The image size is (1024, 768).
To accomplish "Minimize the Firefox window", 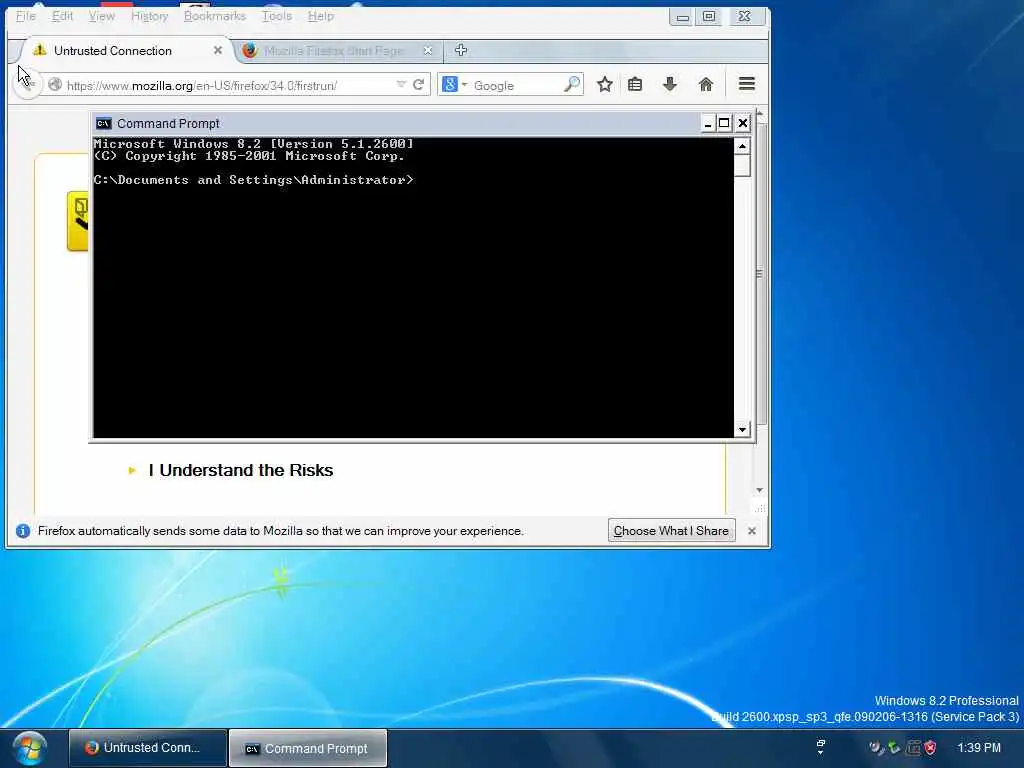I will pos(682,17).
